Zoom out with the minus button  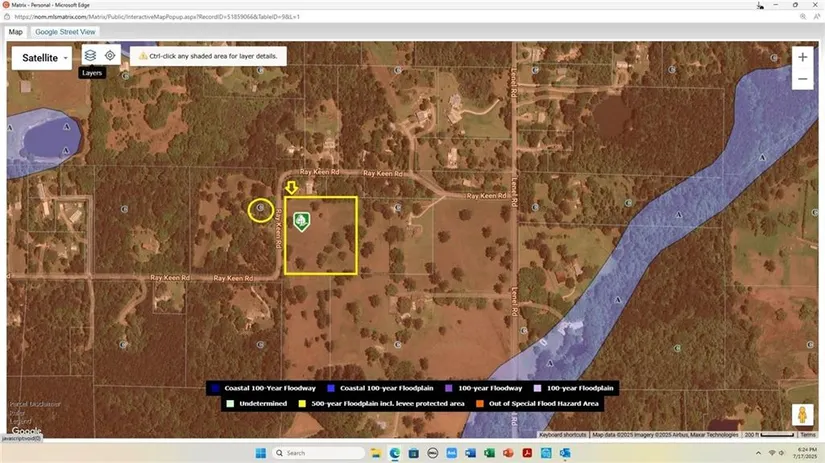[x=802, y=80]
